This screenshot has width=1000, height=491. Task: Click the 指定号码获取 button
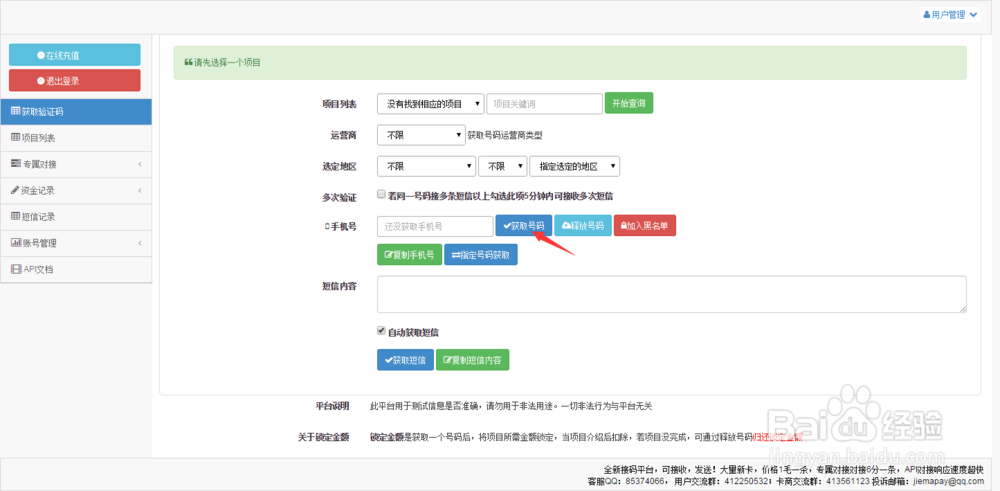(x=481, y=255)
